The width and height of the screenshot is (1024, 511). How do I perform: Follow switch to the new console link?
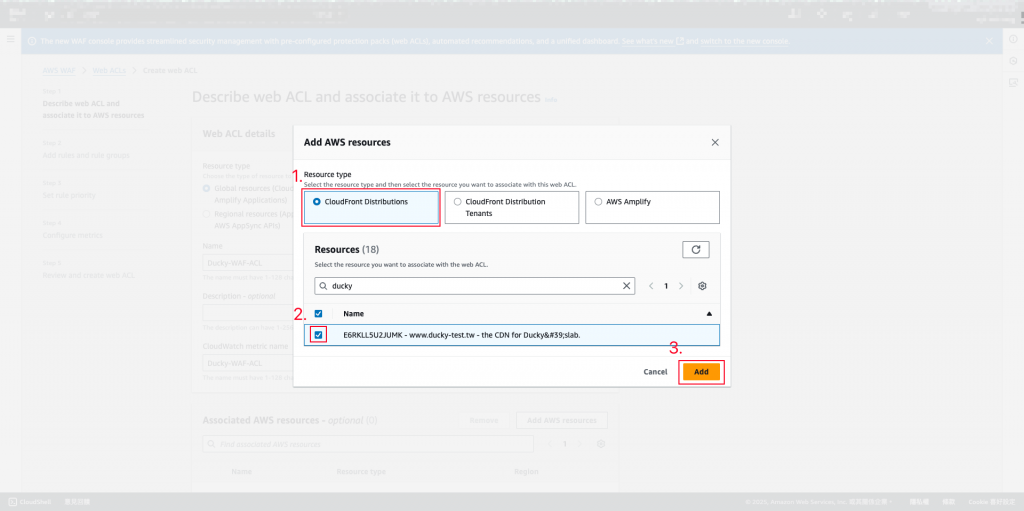click(744, 41)
